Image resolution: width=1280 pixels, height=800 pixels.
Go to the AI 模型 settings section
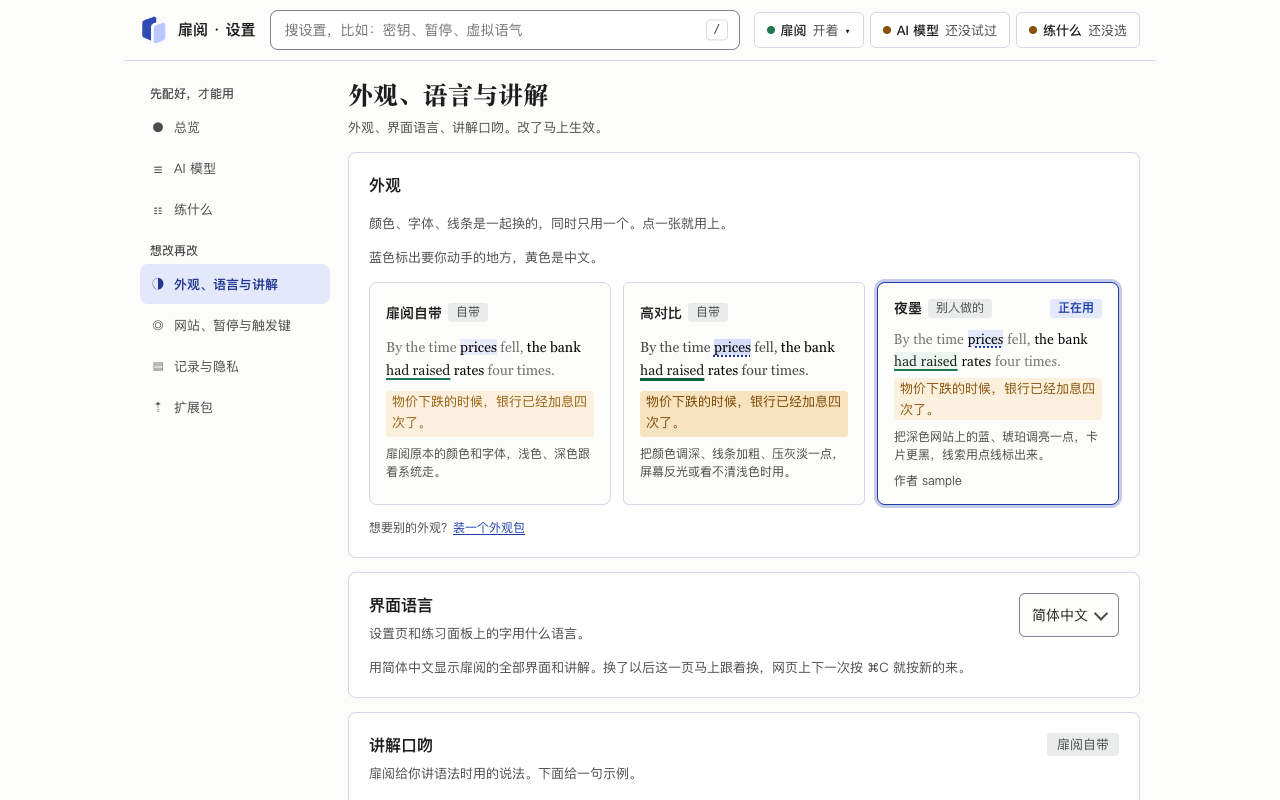click(x=235, y=169)
